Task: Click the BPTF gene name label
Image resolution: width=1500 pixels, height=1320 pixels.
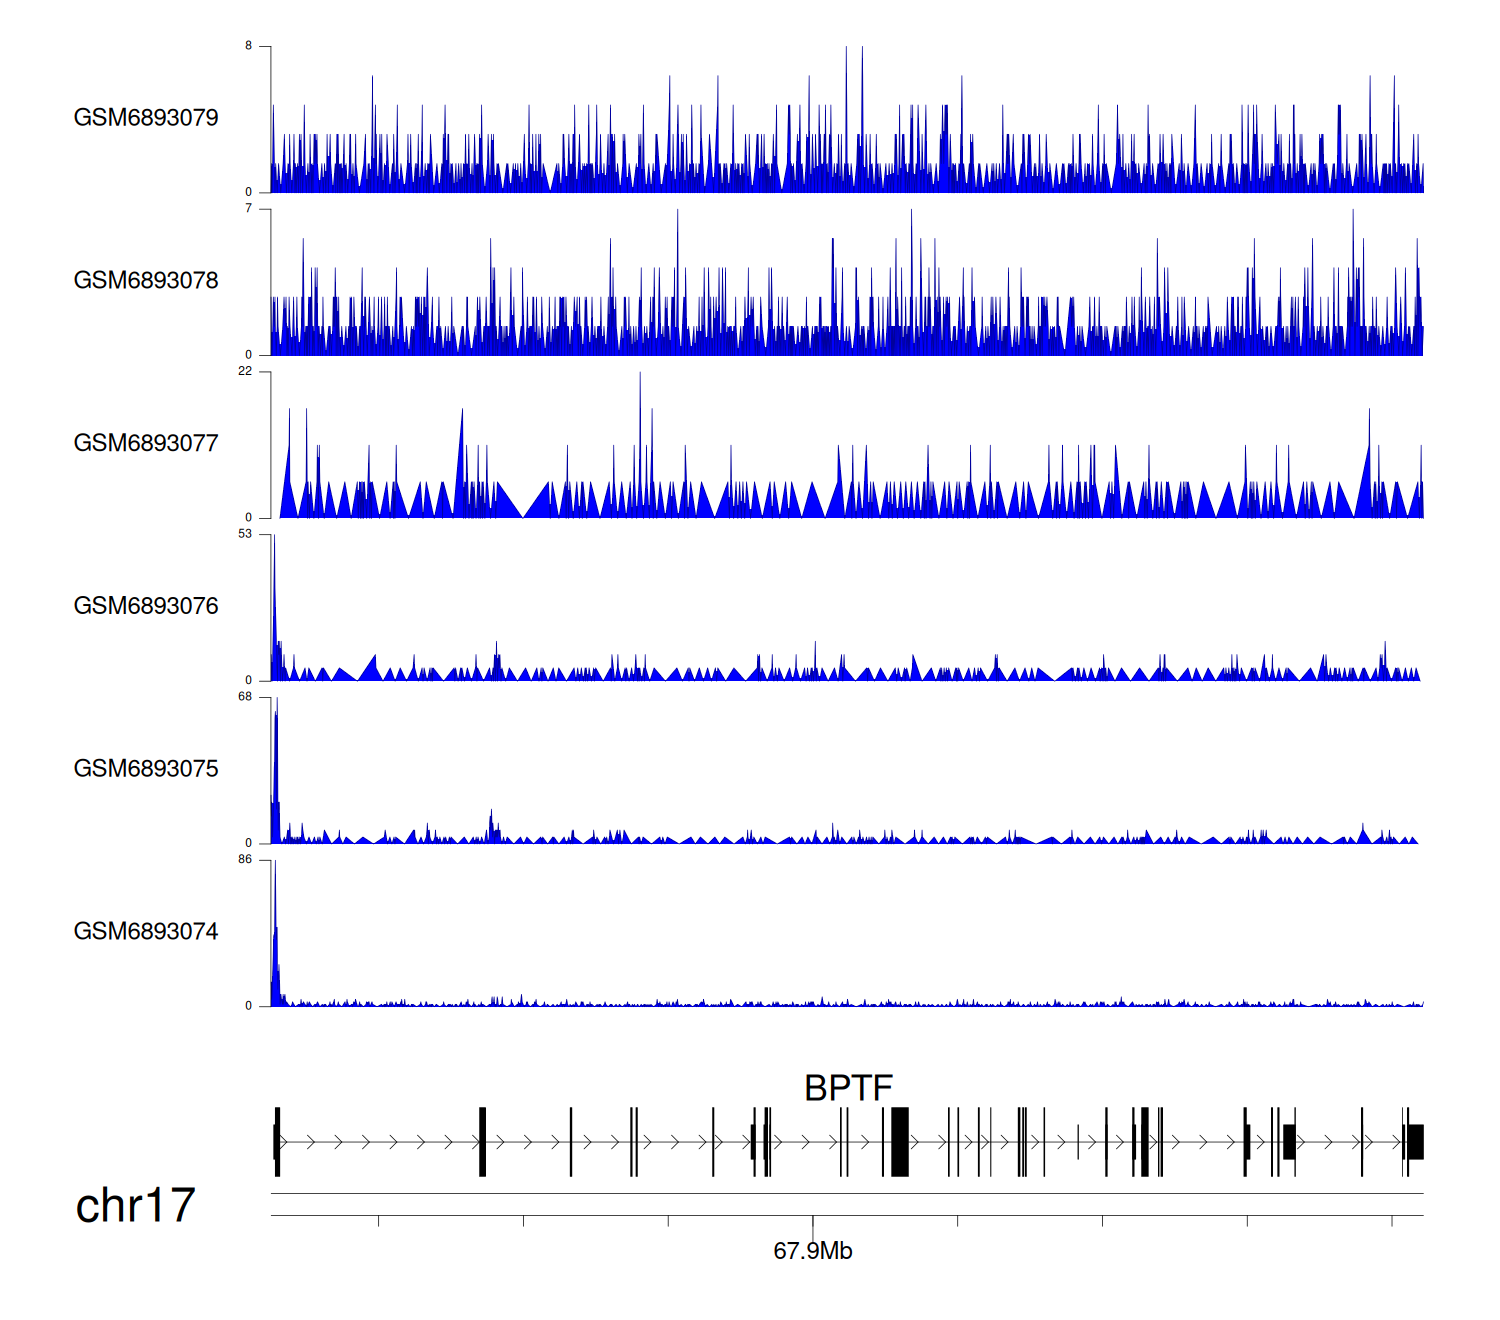Action: point(848,1088)
